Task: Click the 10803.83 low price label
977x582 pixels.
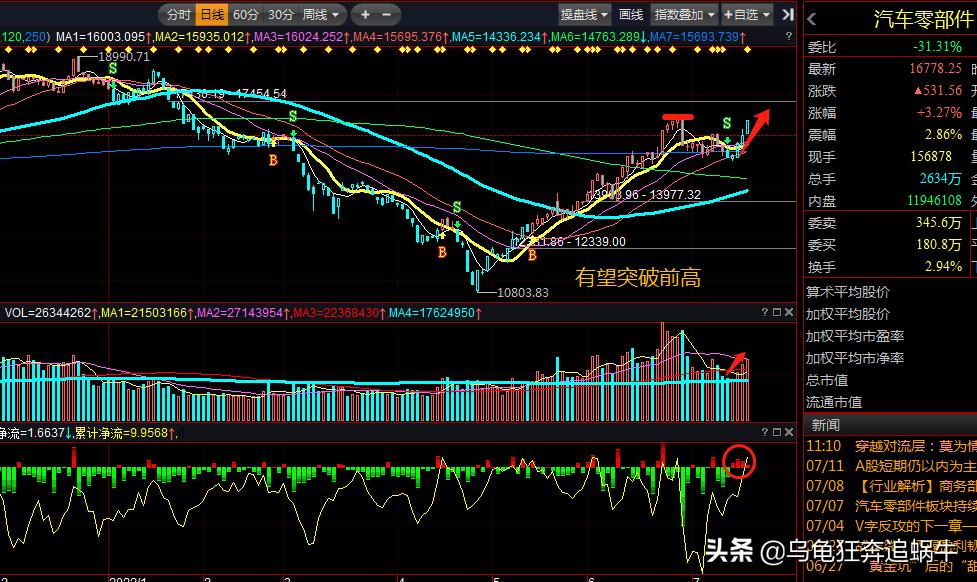Action: 523,292
